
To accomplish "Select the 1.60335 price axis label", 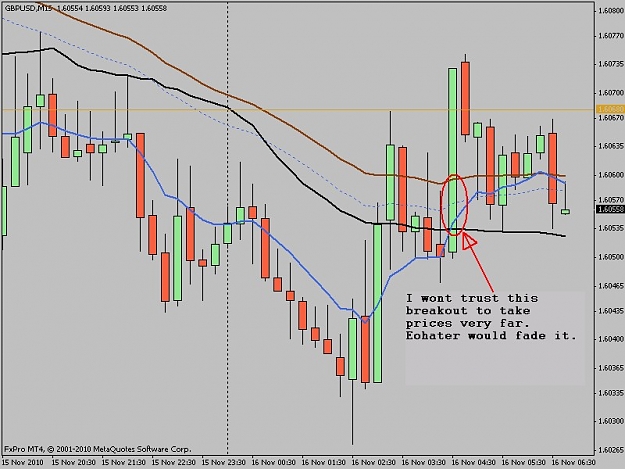I will (611, 392).
